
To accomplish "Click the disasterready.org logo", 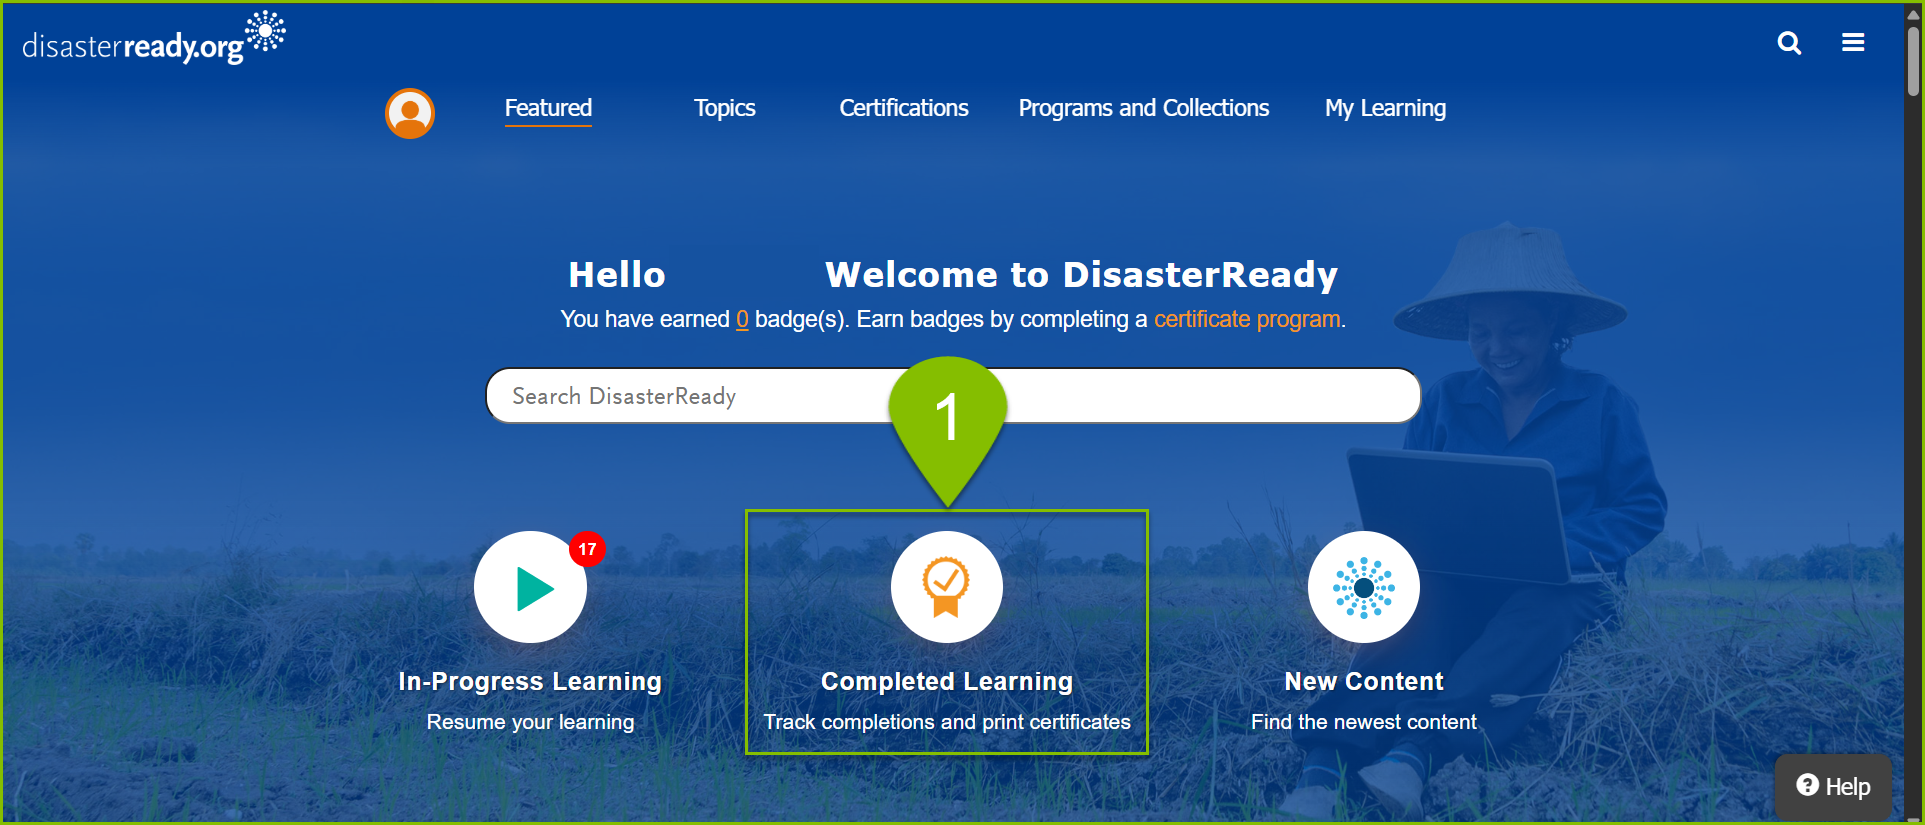I will pyautogui.click(x=153, y=39).
